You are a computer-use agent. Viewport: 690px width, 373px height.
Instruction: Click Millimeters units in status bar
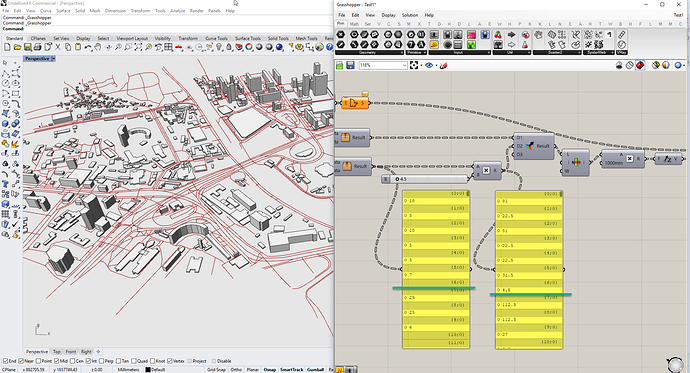pos(128,369)
